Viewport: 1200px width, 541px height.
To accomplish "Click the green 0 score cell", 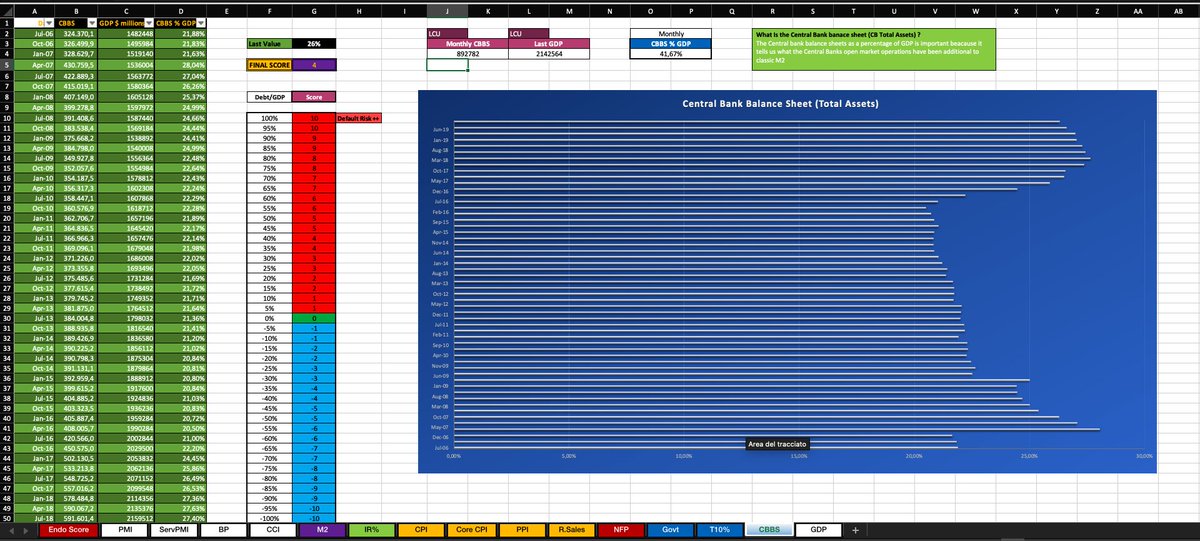I will (x=315, y=318).
